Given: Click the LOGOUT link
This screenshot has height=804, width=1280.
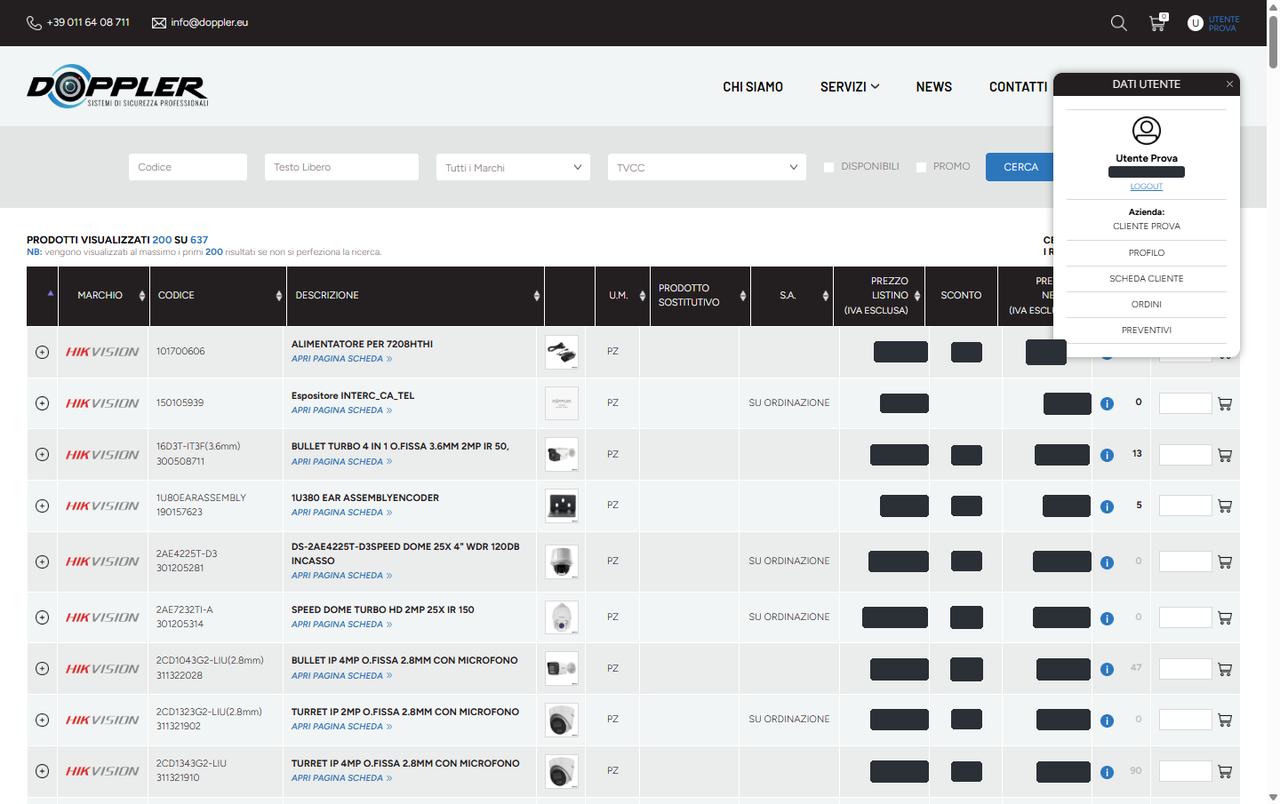Looking at the screenshot, I should (x=1146, y=187).
